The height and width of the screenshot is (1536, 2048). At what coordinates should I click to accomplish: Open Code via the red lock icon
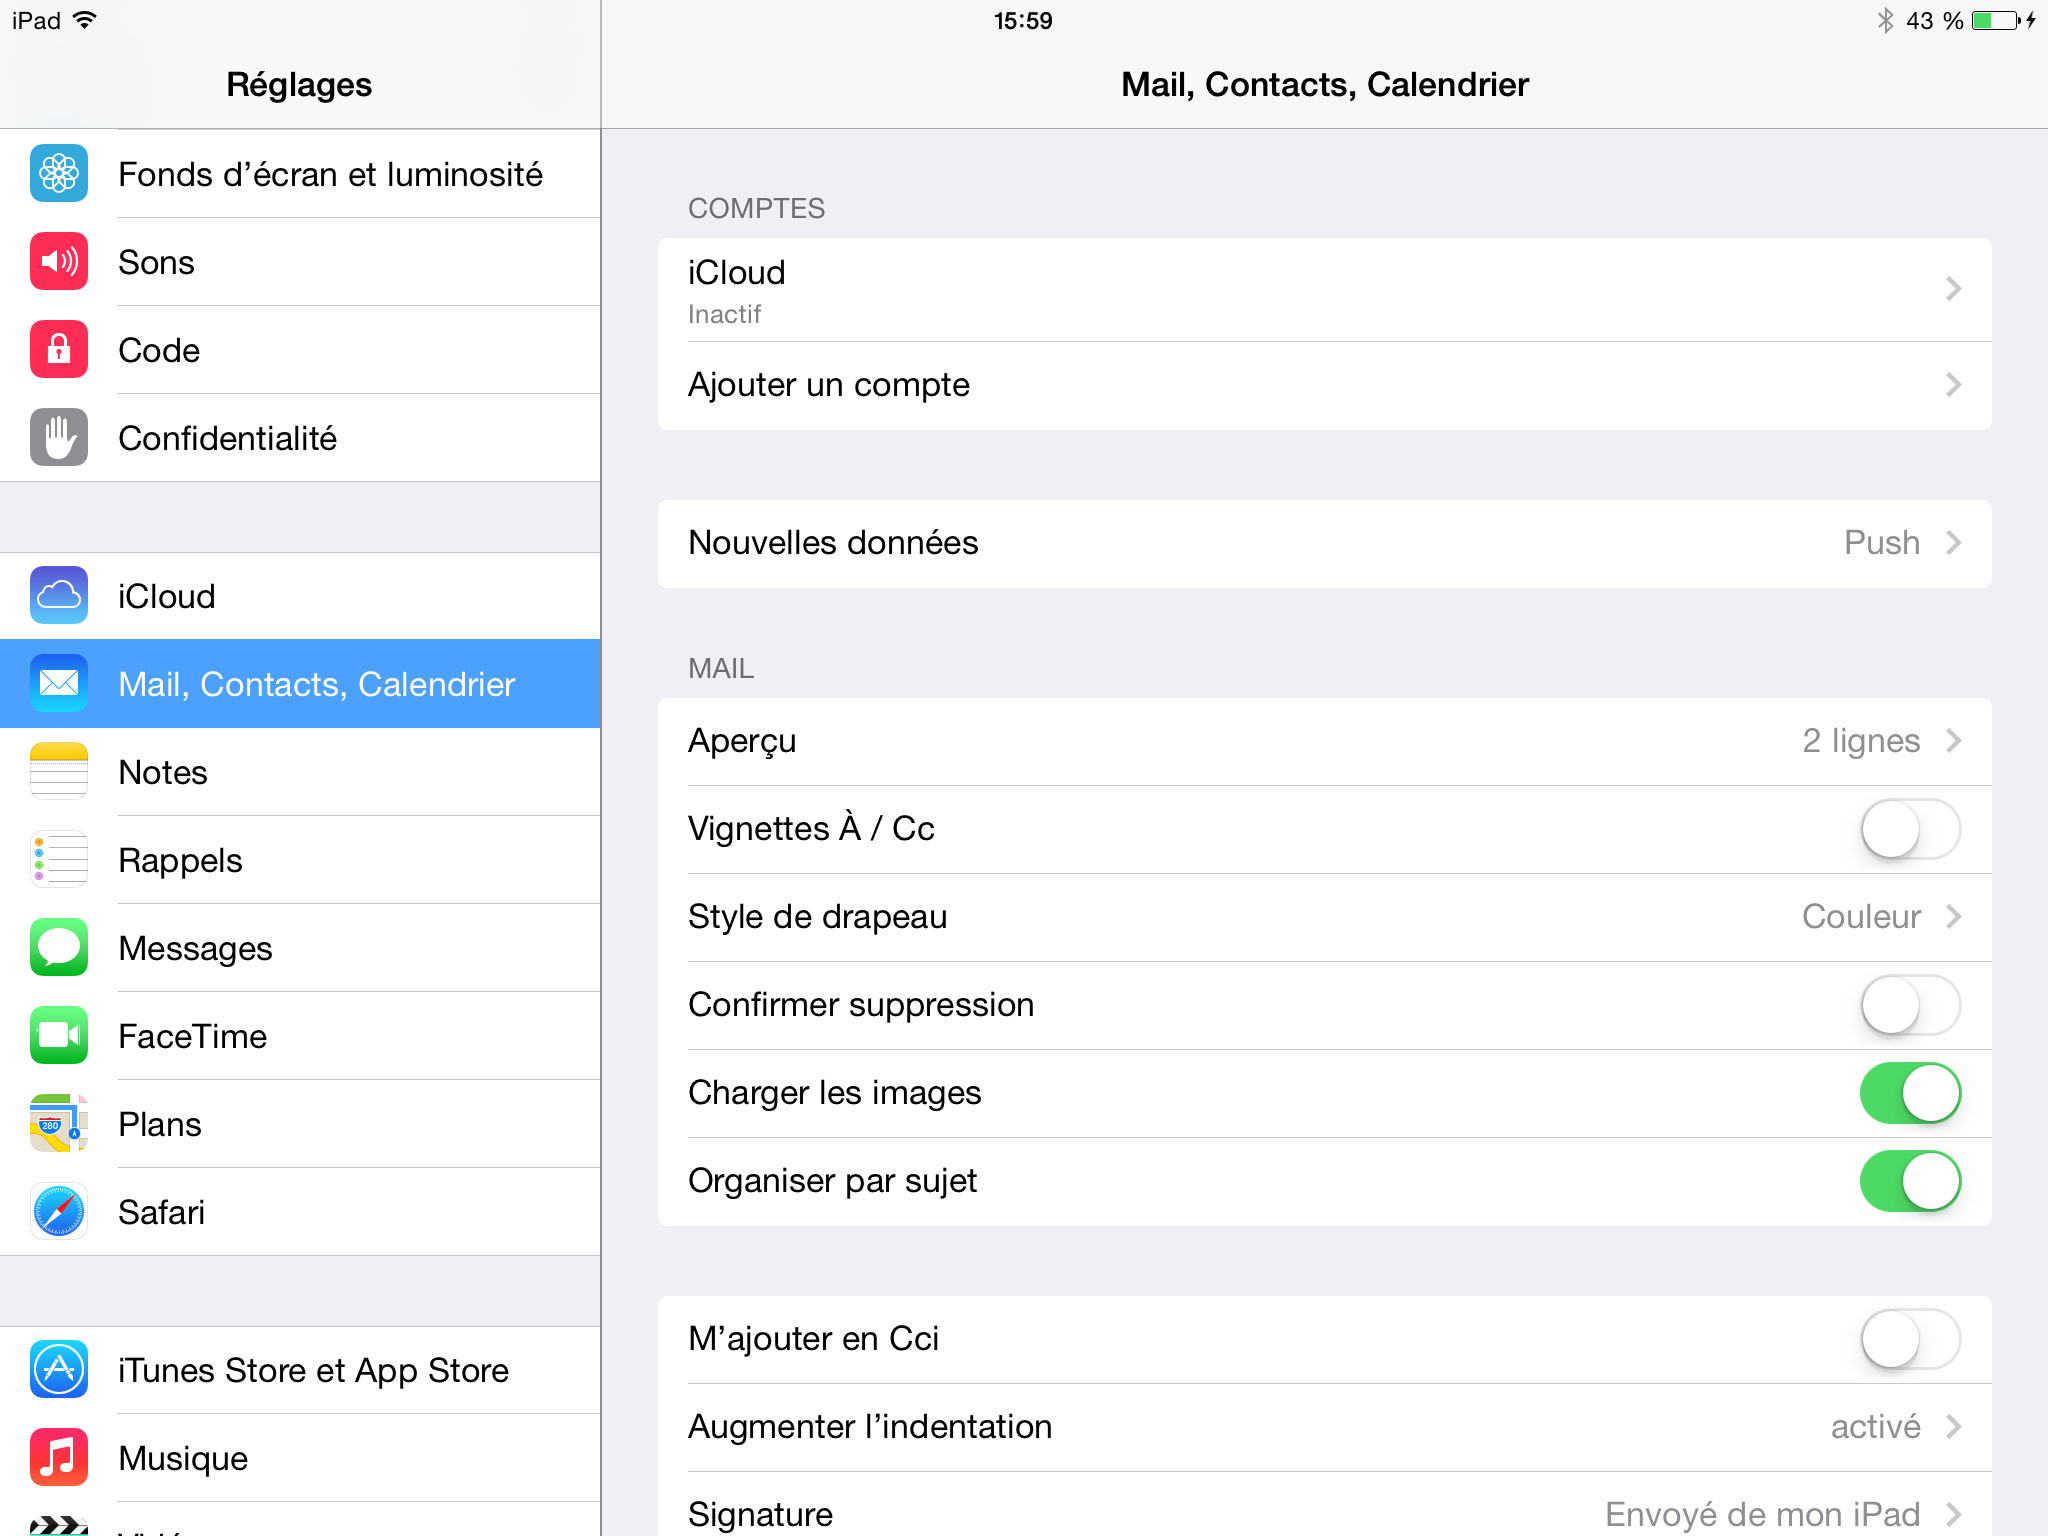coord(59,350)
